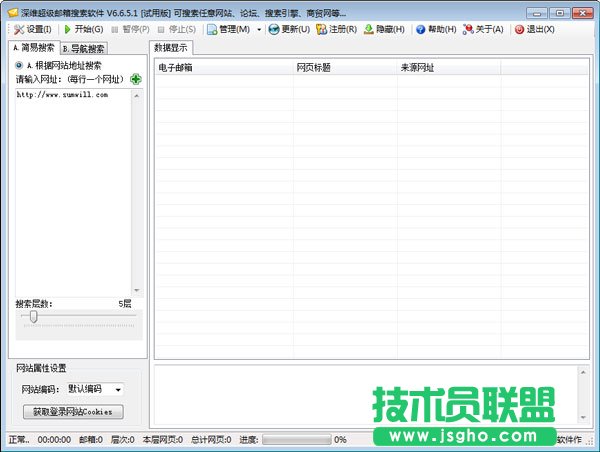
Task: Click 隐藏(H) to hide the window
Action: (384, 29)
